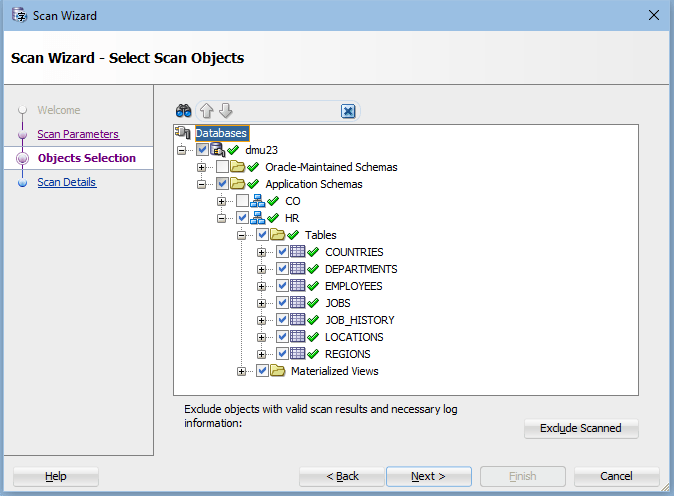
Task: Uncheck the DEPARTMENTS table checkbox
Action: click(282, 269)
